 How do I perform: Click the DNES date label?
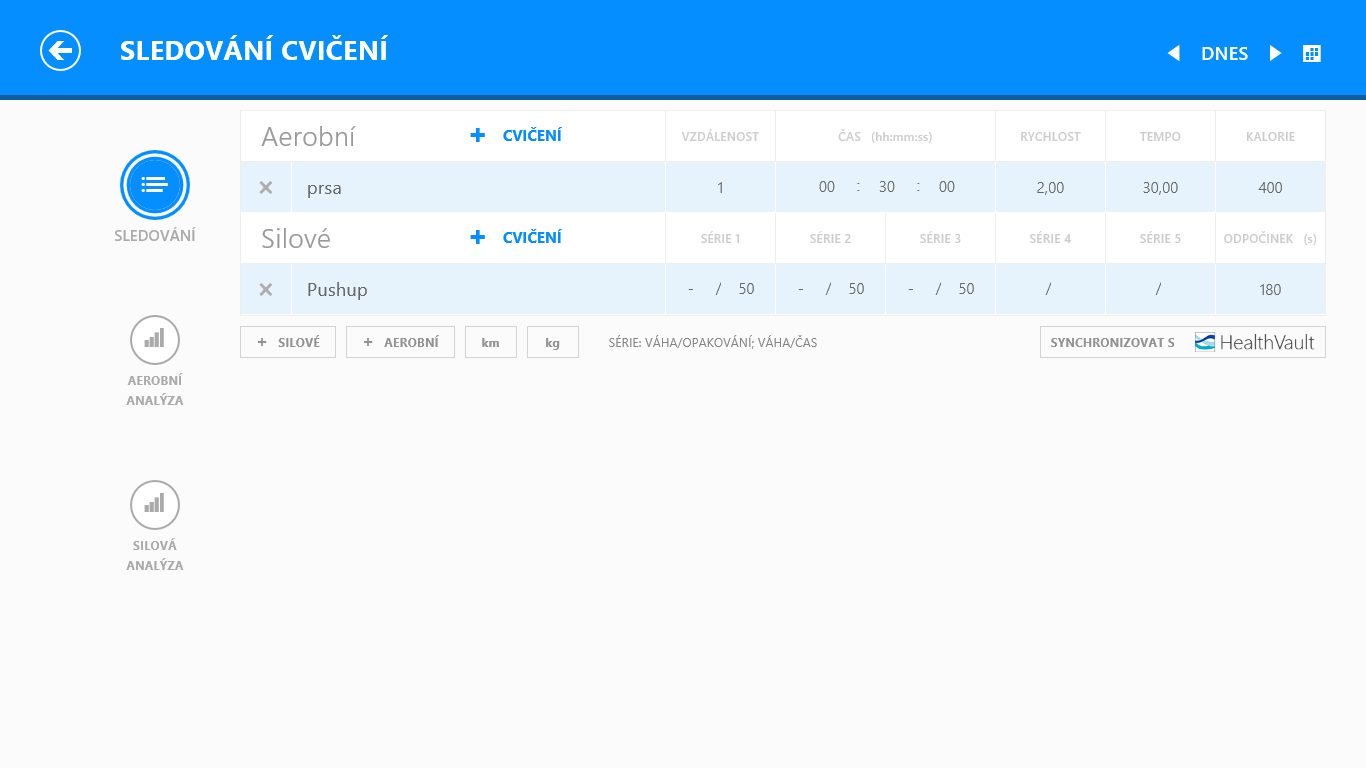[1225, 54]
